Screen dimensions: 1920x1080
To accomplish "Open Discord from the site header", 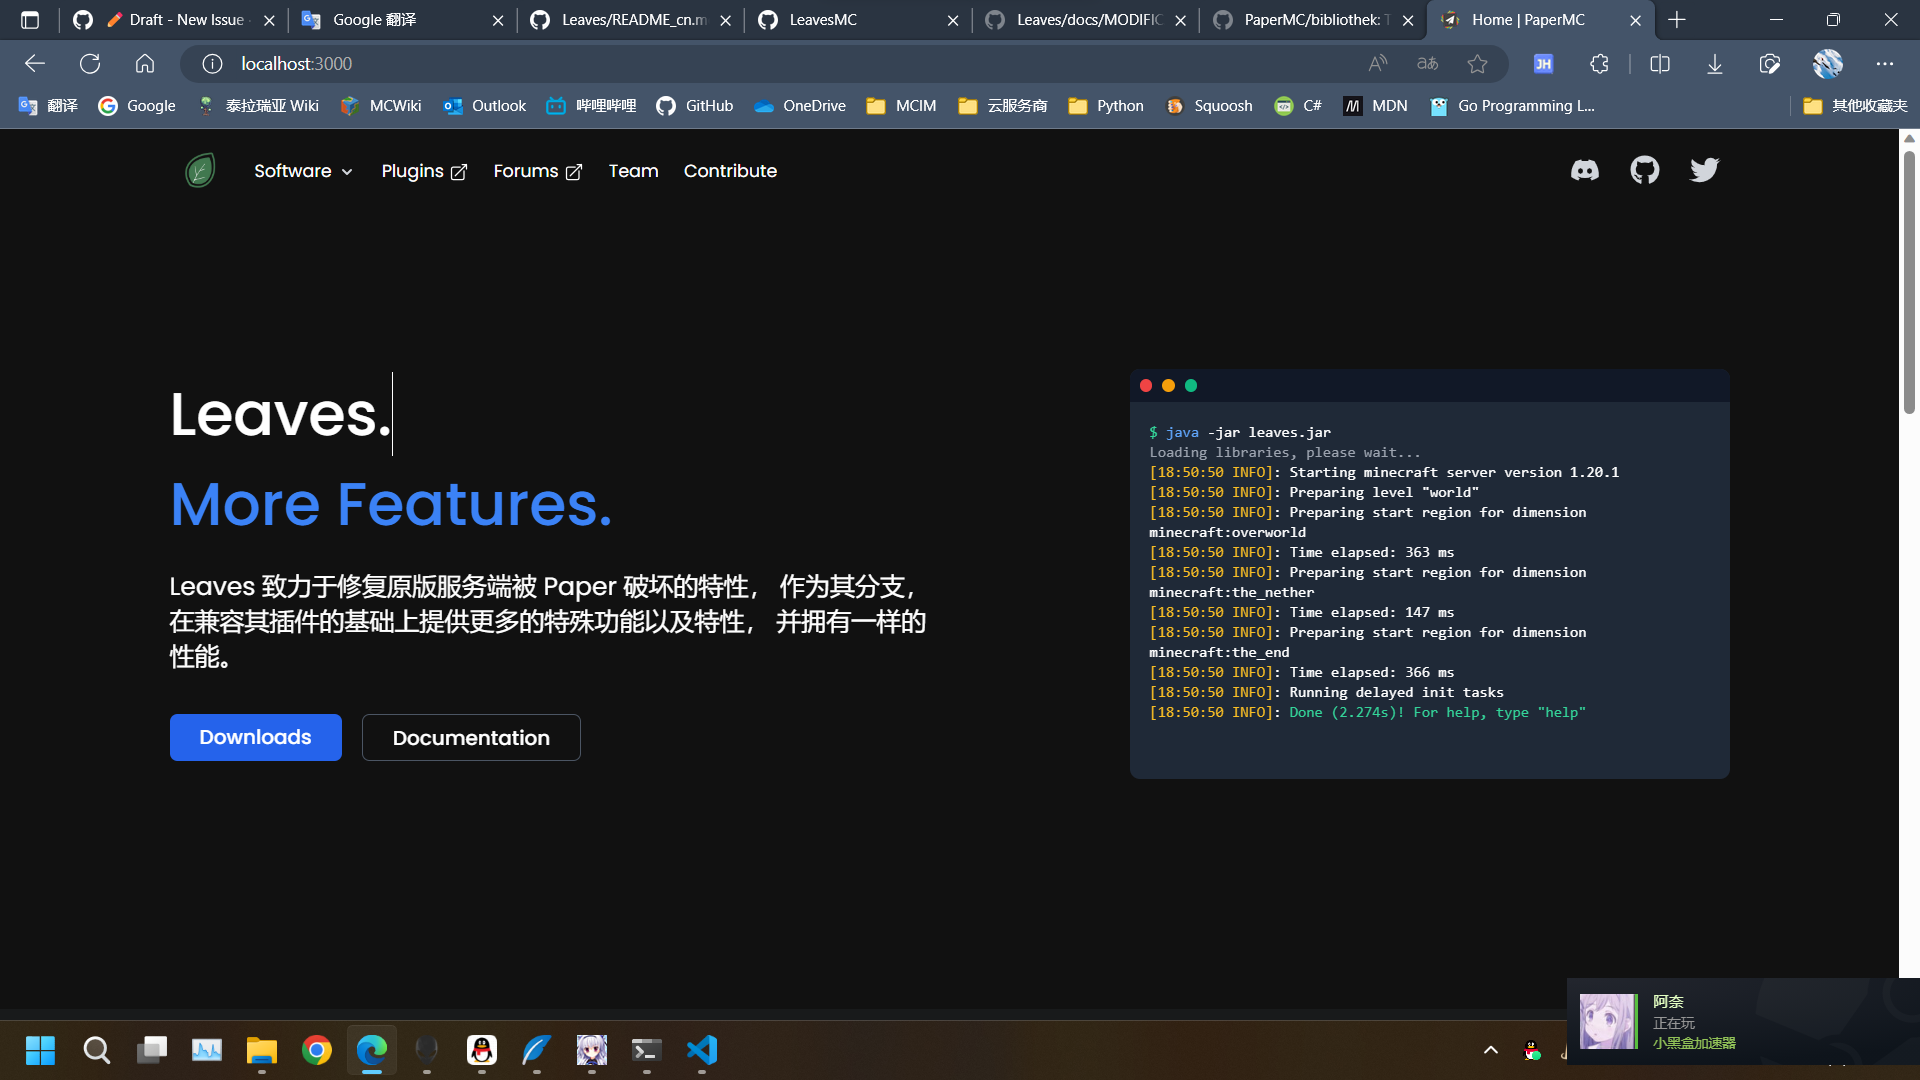I will pos(1585,170).
